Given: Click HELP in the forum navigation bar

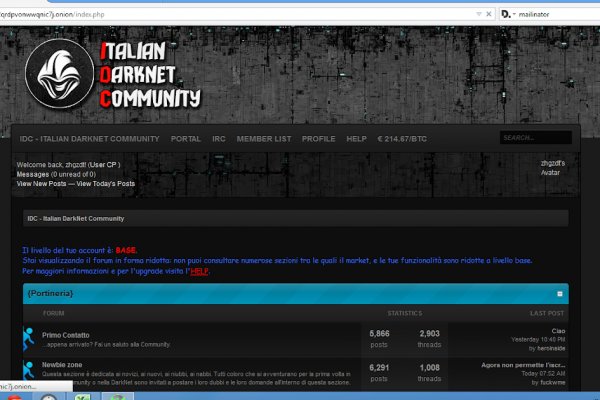Looking at the screenshot, I should (x=356, y=138).
